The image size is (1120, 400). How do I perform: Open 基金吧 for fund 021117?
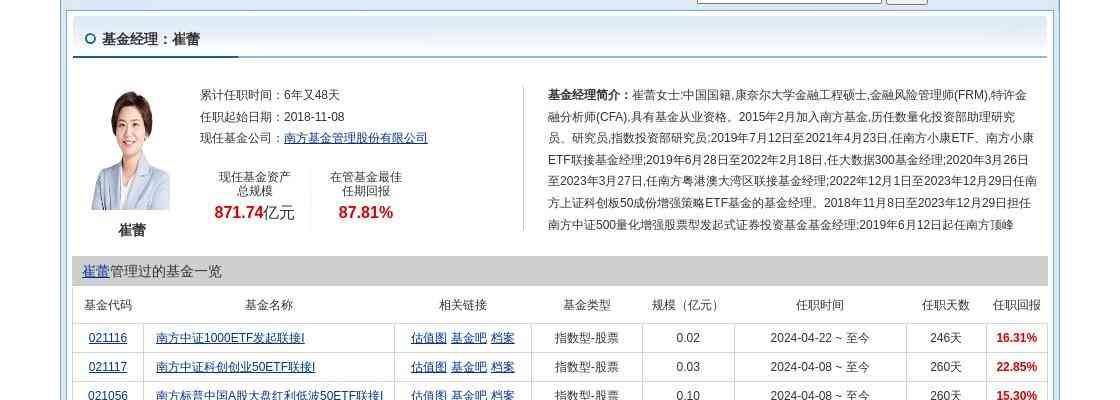[x=469, y=367]
